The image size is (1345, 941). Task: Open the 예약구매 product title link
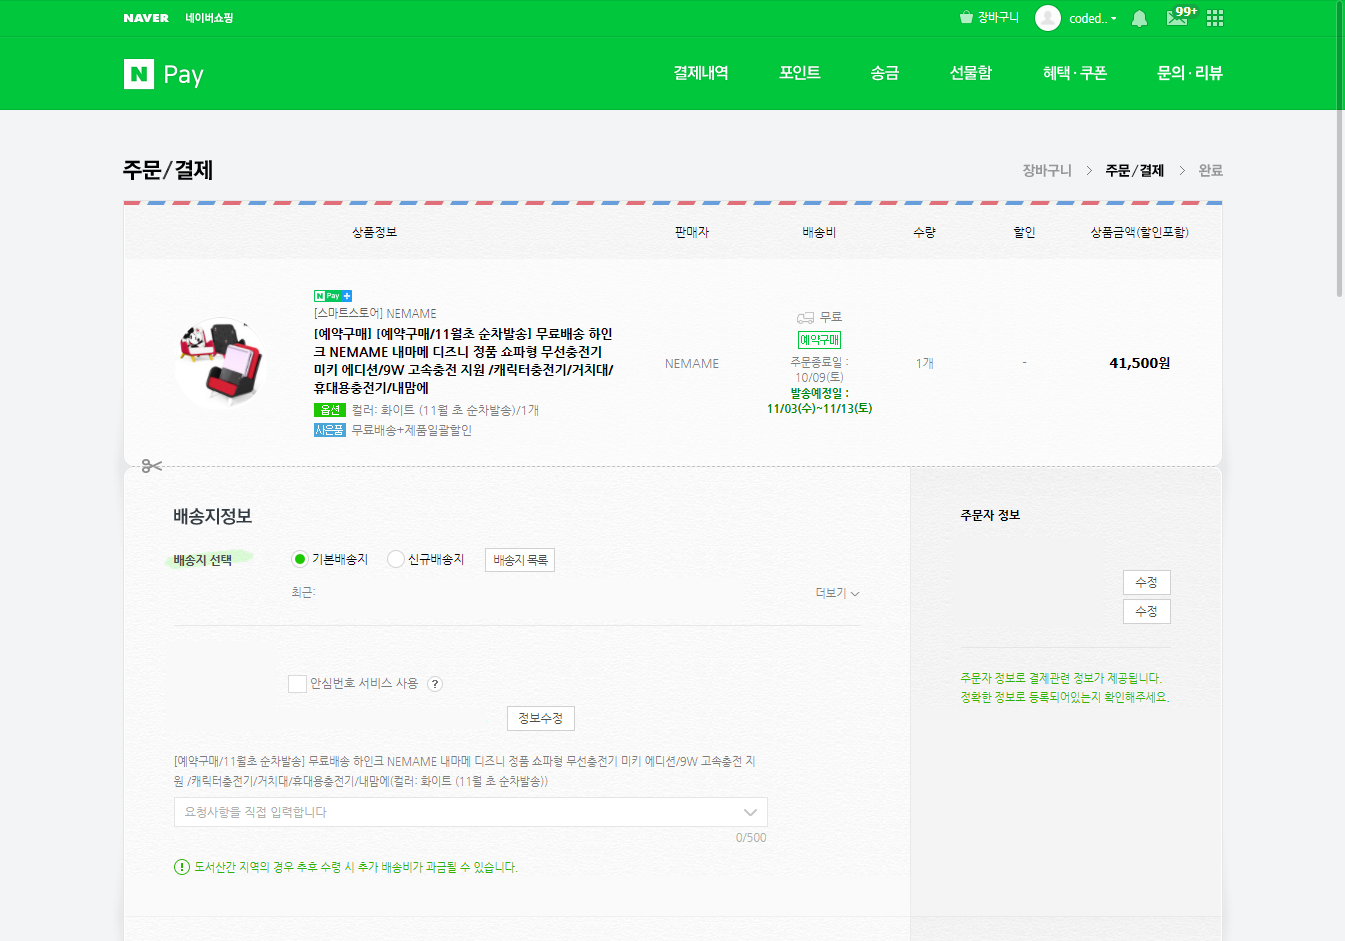[464, 361]
